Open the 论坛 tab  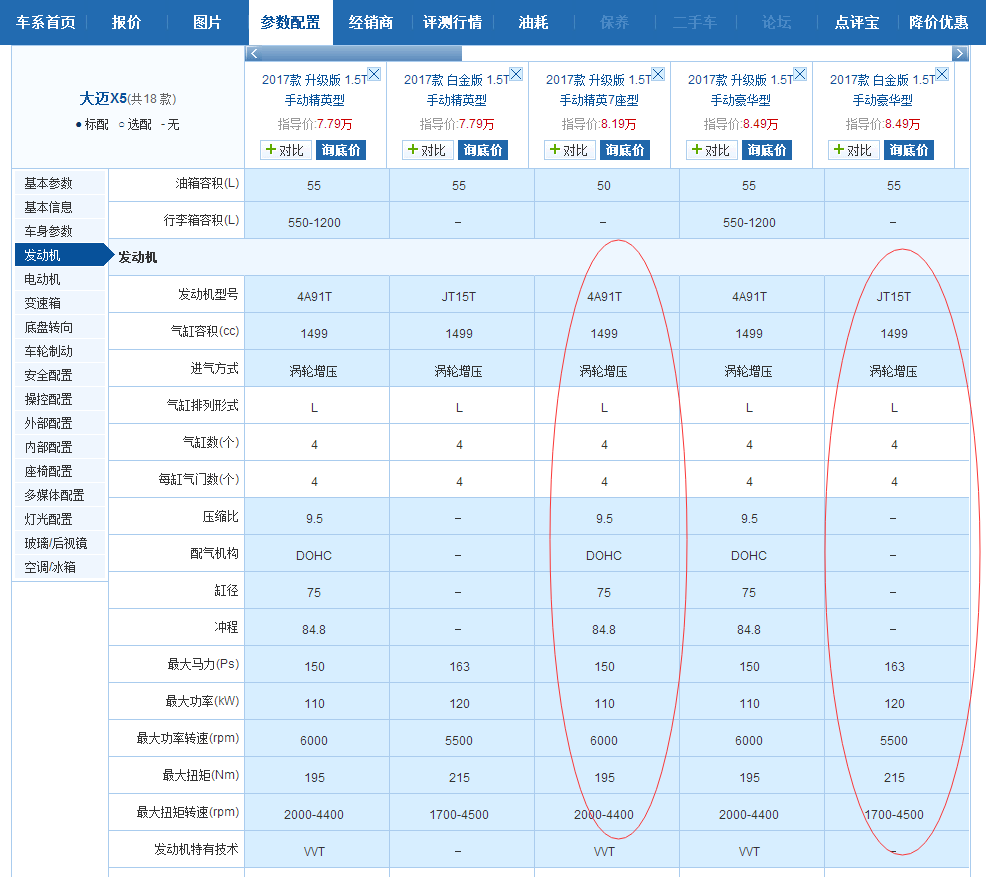pyautogui.click(x=777, y=23)
